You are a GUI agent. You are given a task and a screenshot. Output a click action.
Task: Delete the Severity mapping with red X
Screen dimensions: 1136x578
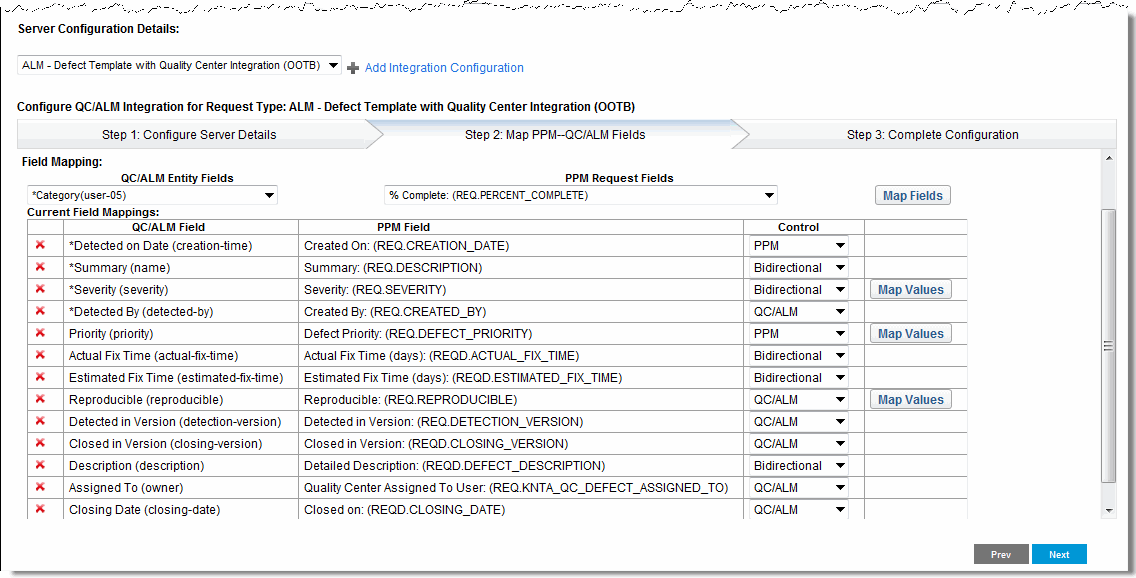click(40, 289)
